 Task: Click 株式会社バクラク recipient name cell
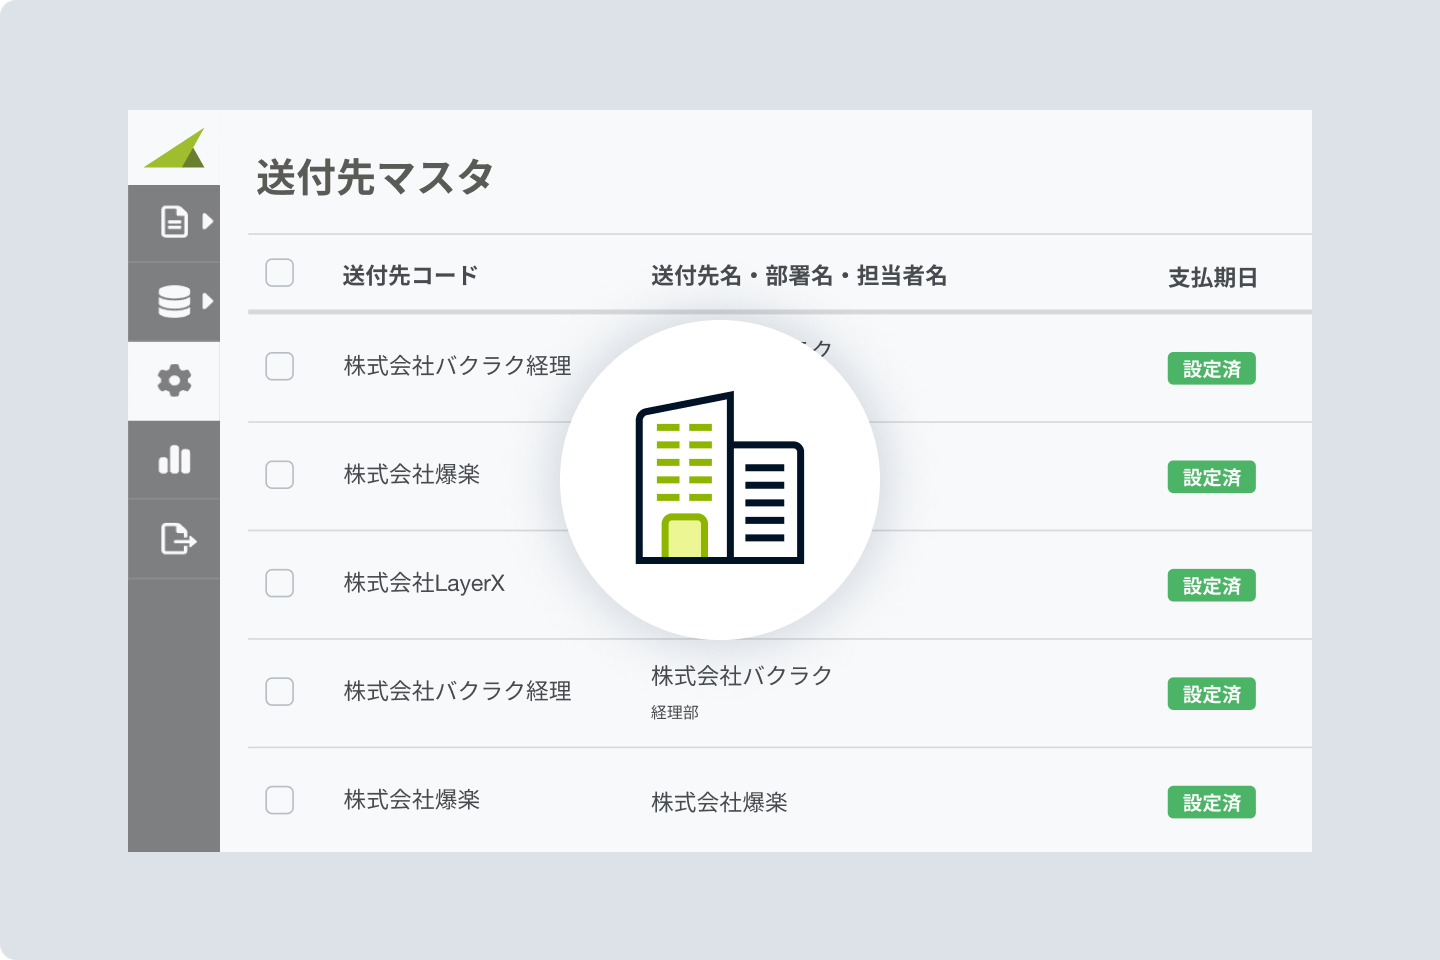point(742,676)
